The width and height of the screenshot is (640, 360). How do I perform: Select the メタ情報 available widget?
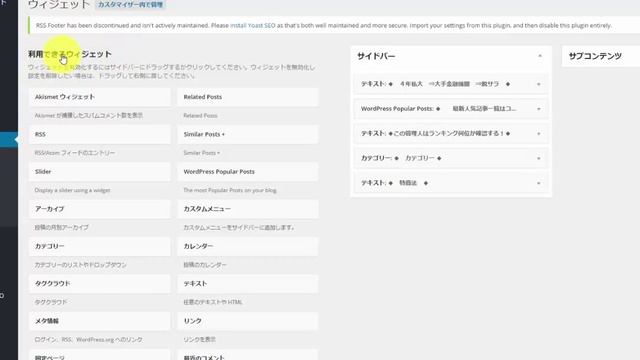100,321
